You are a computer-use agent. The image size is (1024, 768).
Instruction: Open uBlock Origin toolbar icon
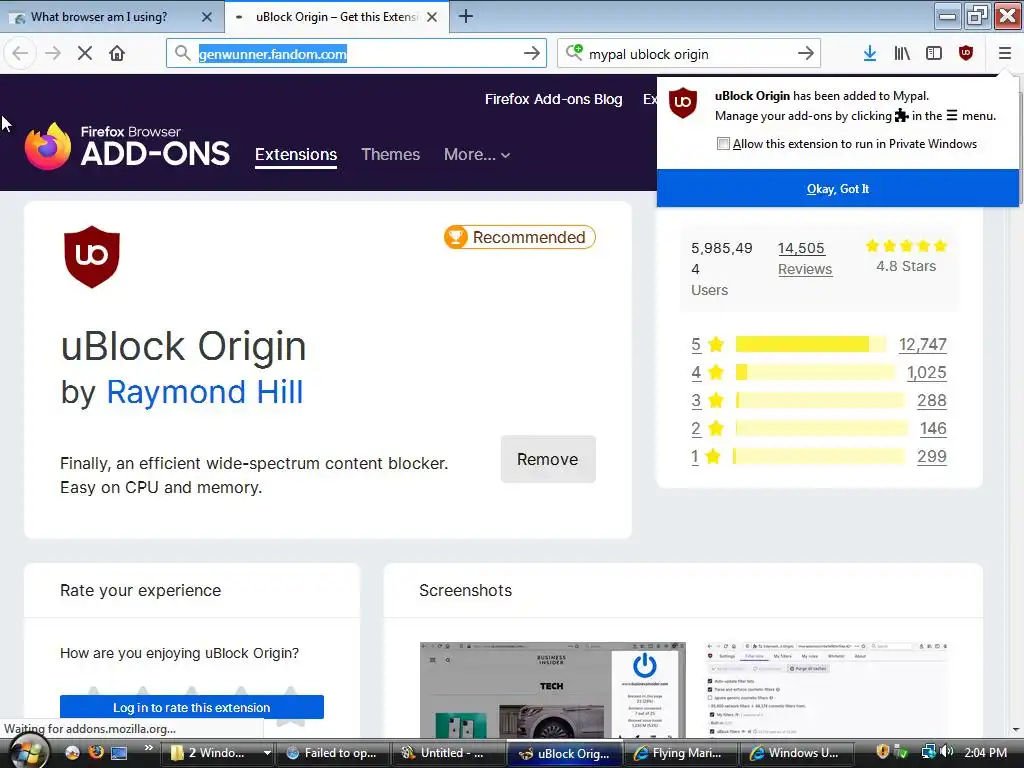tap(966, 54)
